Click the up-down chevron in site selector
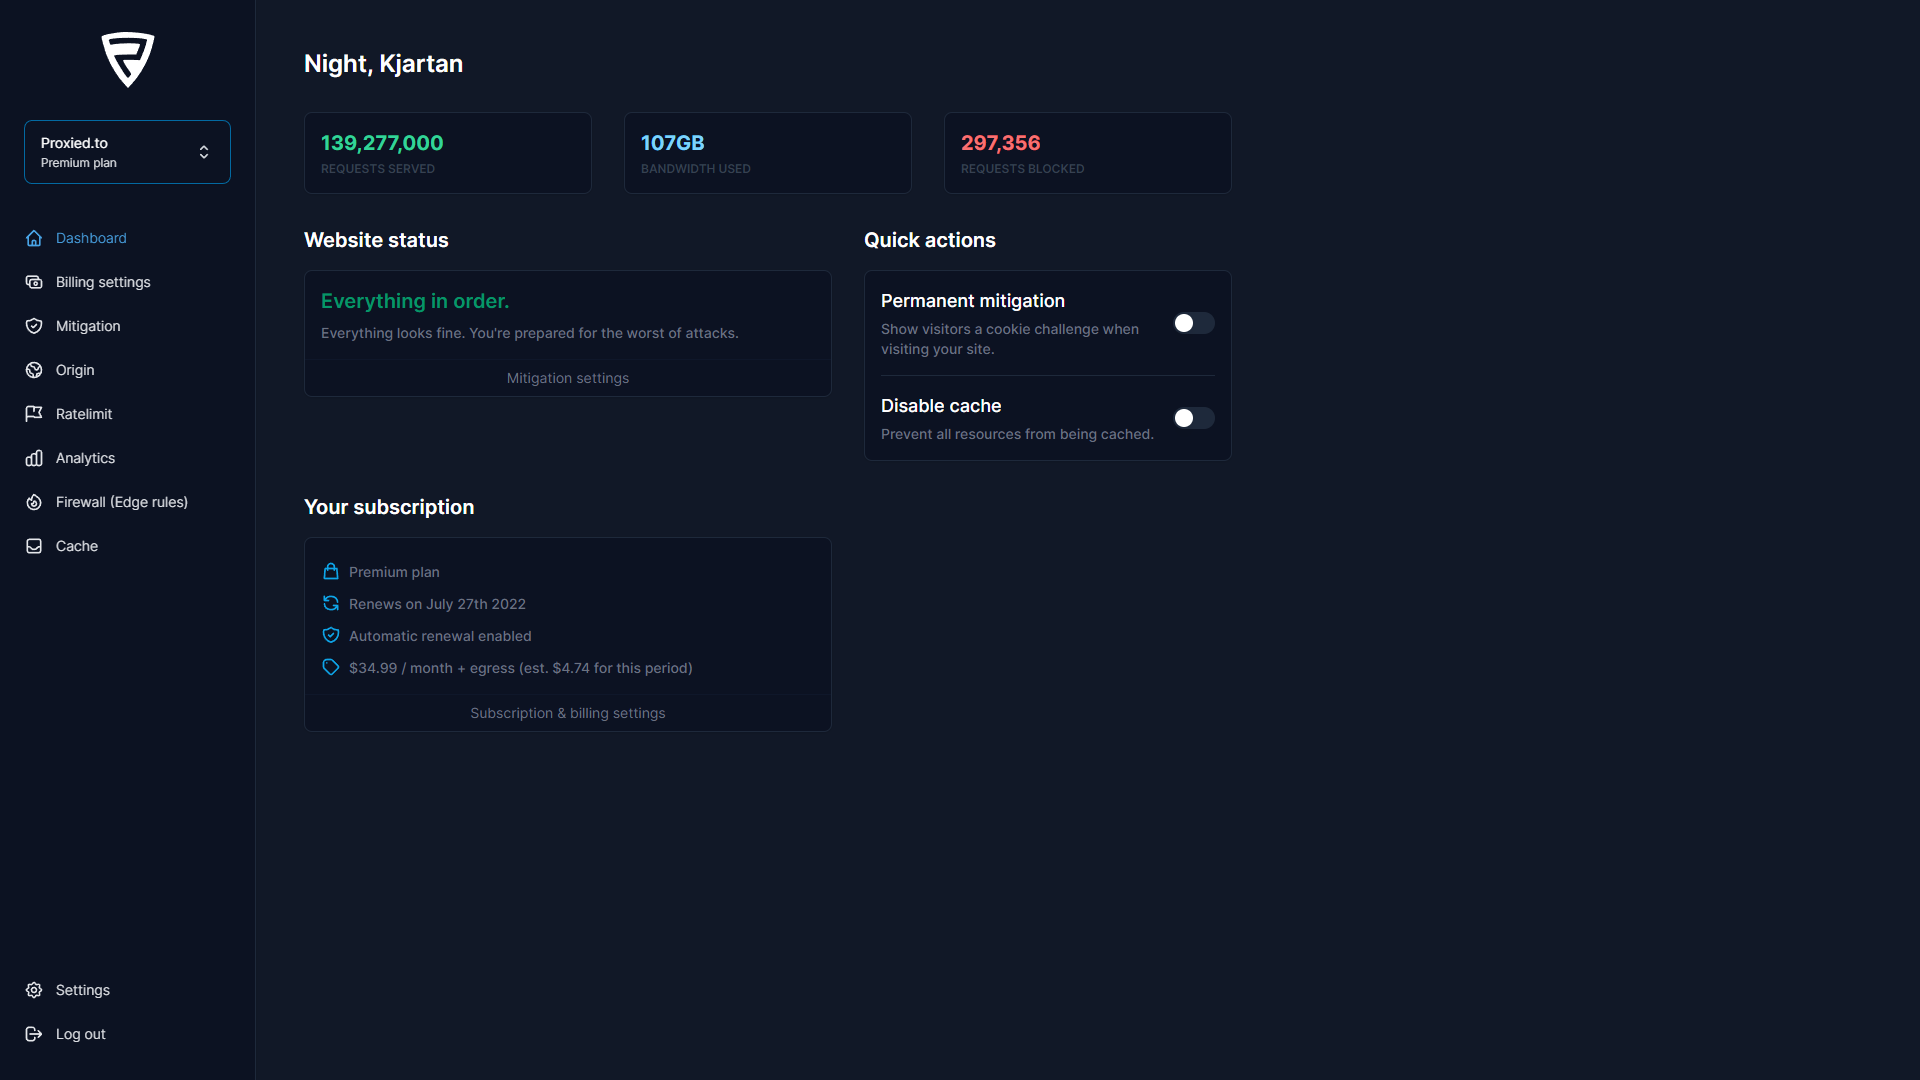Image resolution: width=1920 pixels, height=1080 pixels. [204, 152]
